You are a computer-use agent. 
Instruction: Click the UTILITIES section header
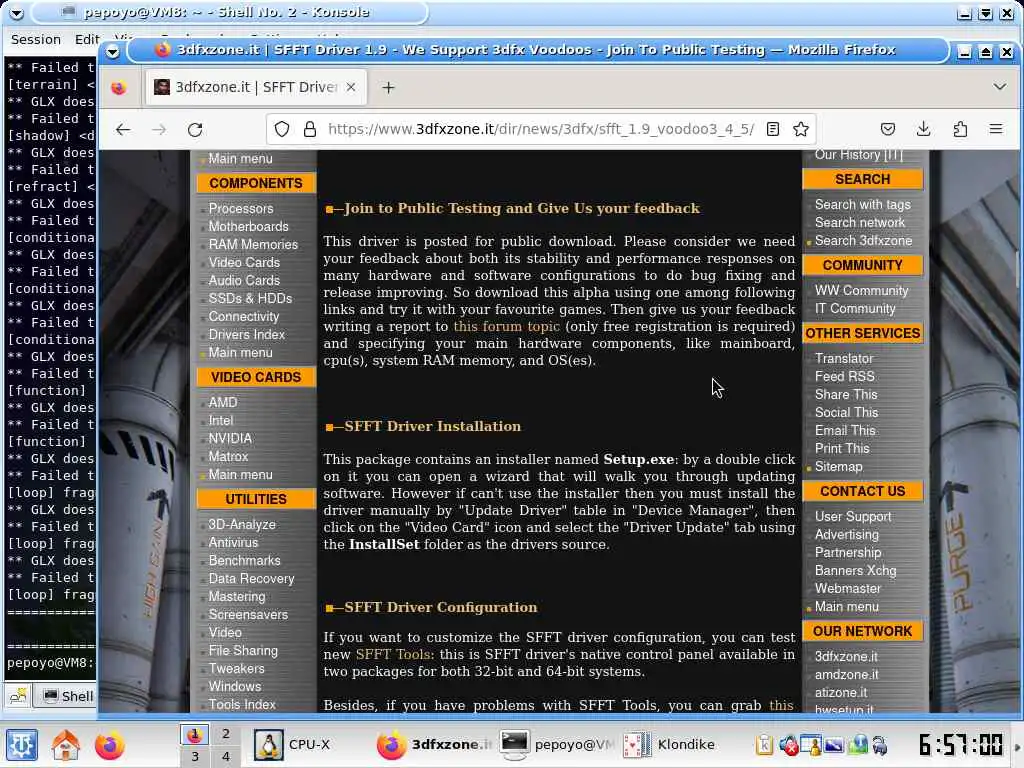pyautogui.click(x=256, y=499)
